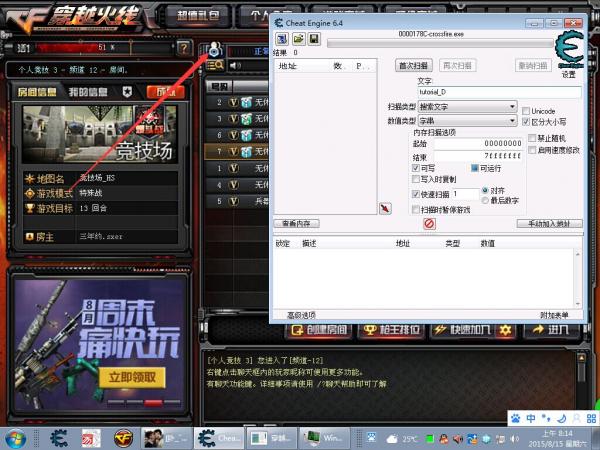Click the 查看内存 memory view button
The width and height of the screenshot is (600, 450).
(297, 223)
